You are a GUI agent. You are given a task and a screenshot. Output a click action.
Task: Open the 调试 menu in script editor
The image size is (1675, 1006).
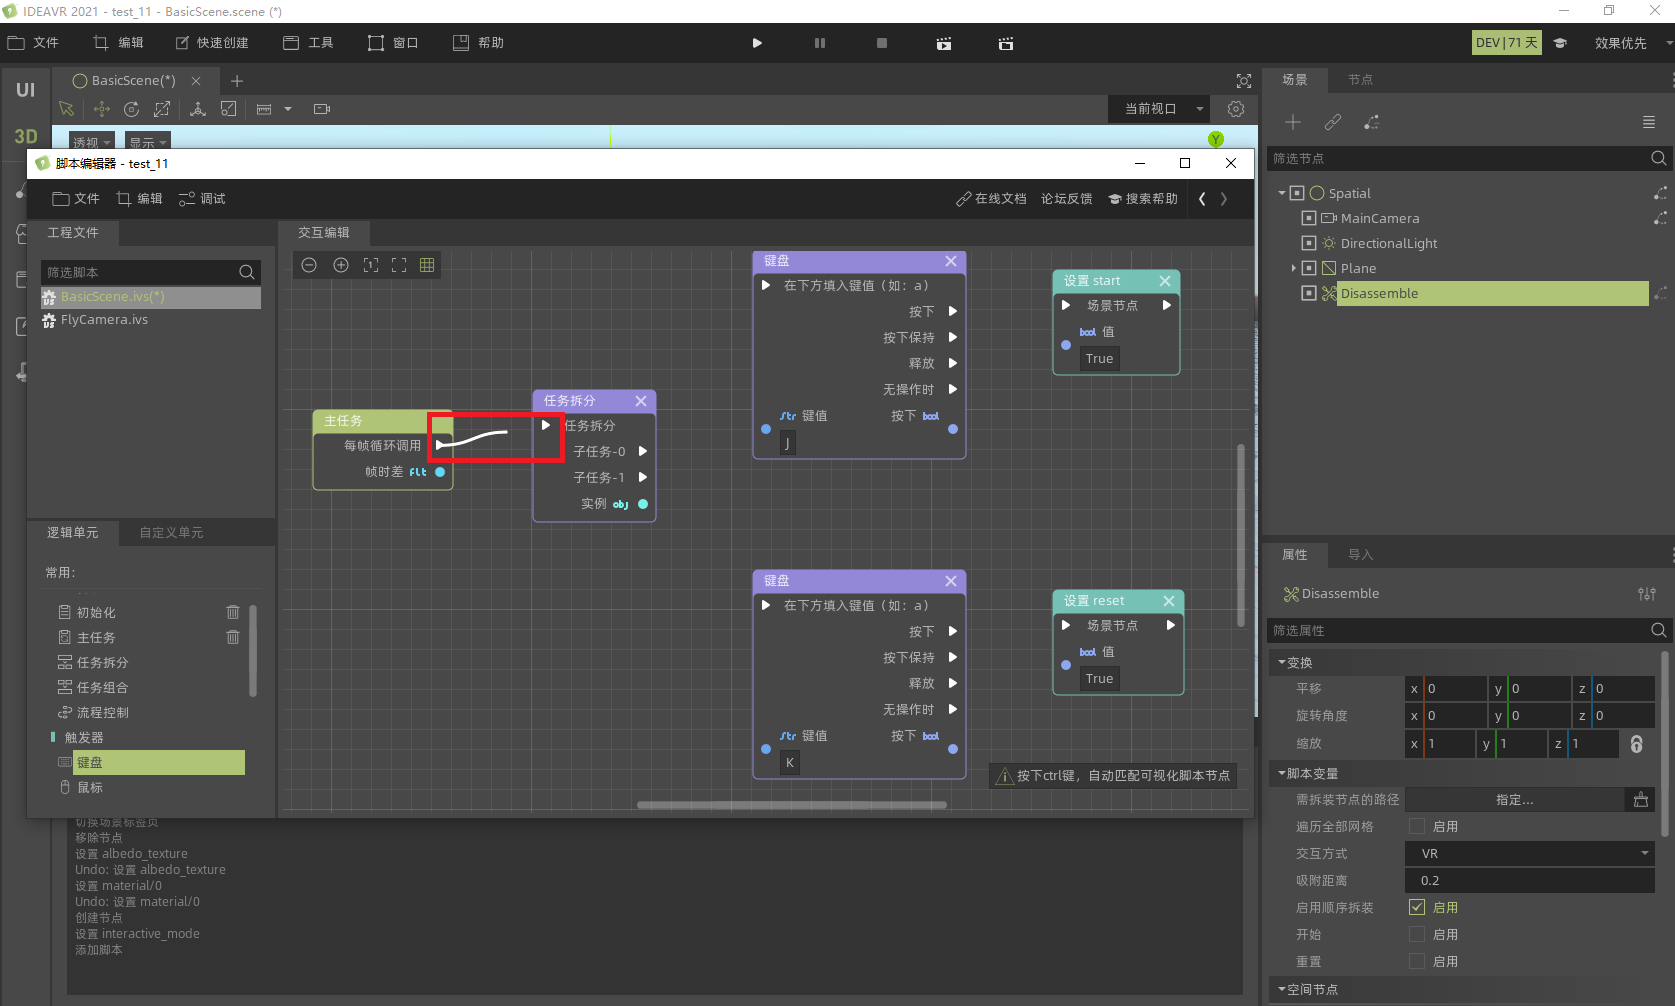[202, 199]
